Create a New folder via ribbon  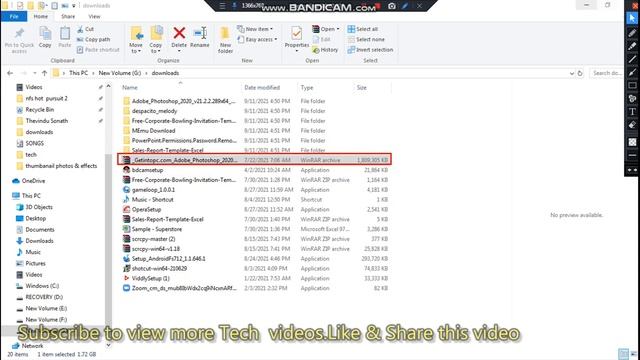pos(225,40)
